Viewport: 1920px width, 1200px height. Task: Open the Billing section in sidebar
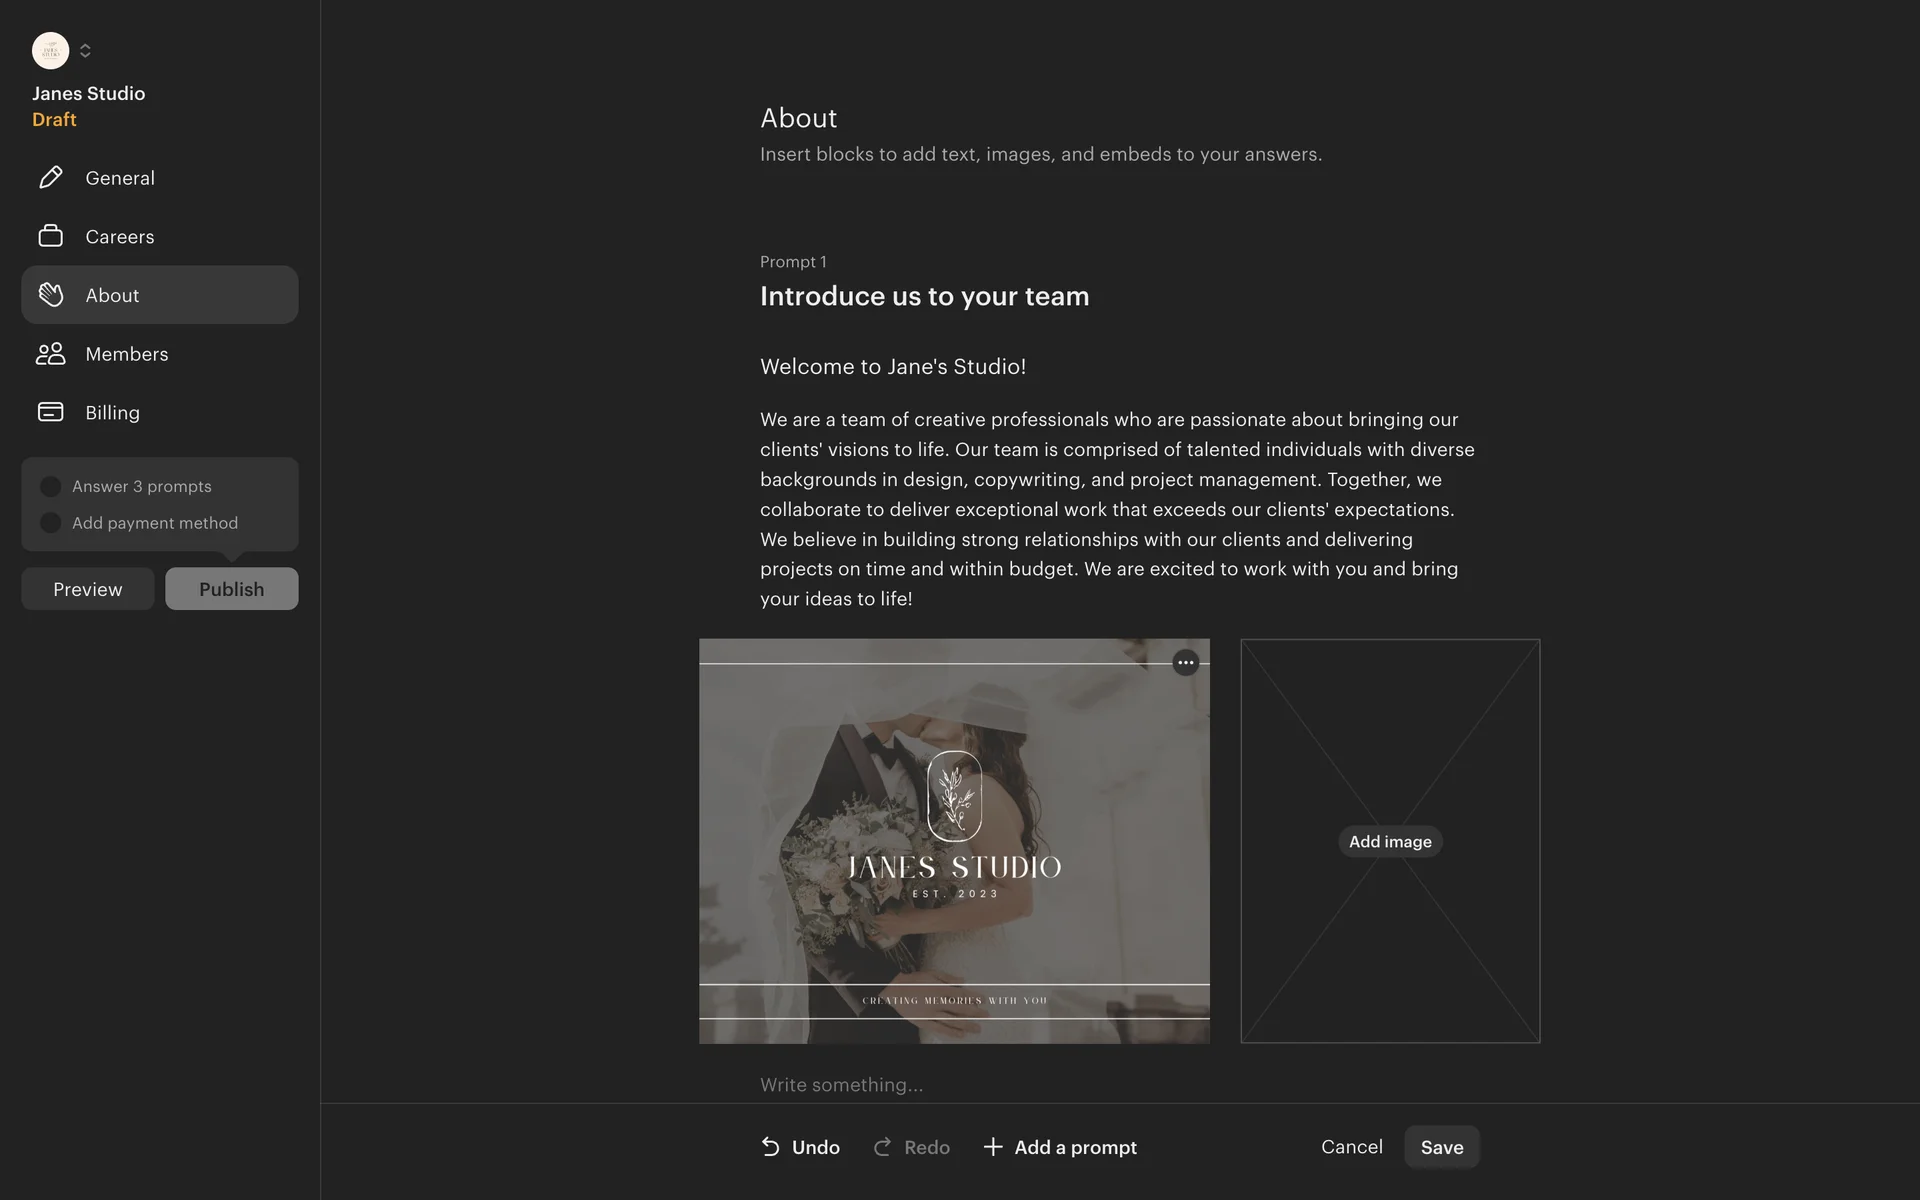[160, 412]
